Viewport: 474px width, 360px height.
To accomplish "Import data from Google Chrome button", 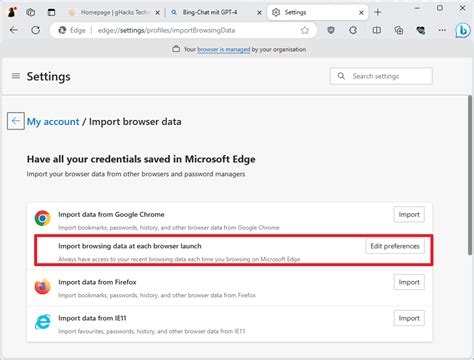I will (409, 214).
